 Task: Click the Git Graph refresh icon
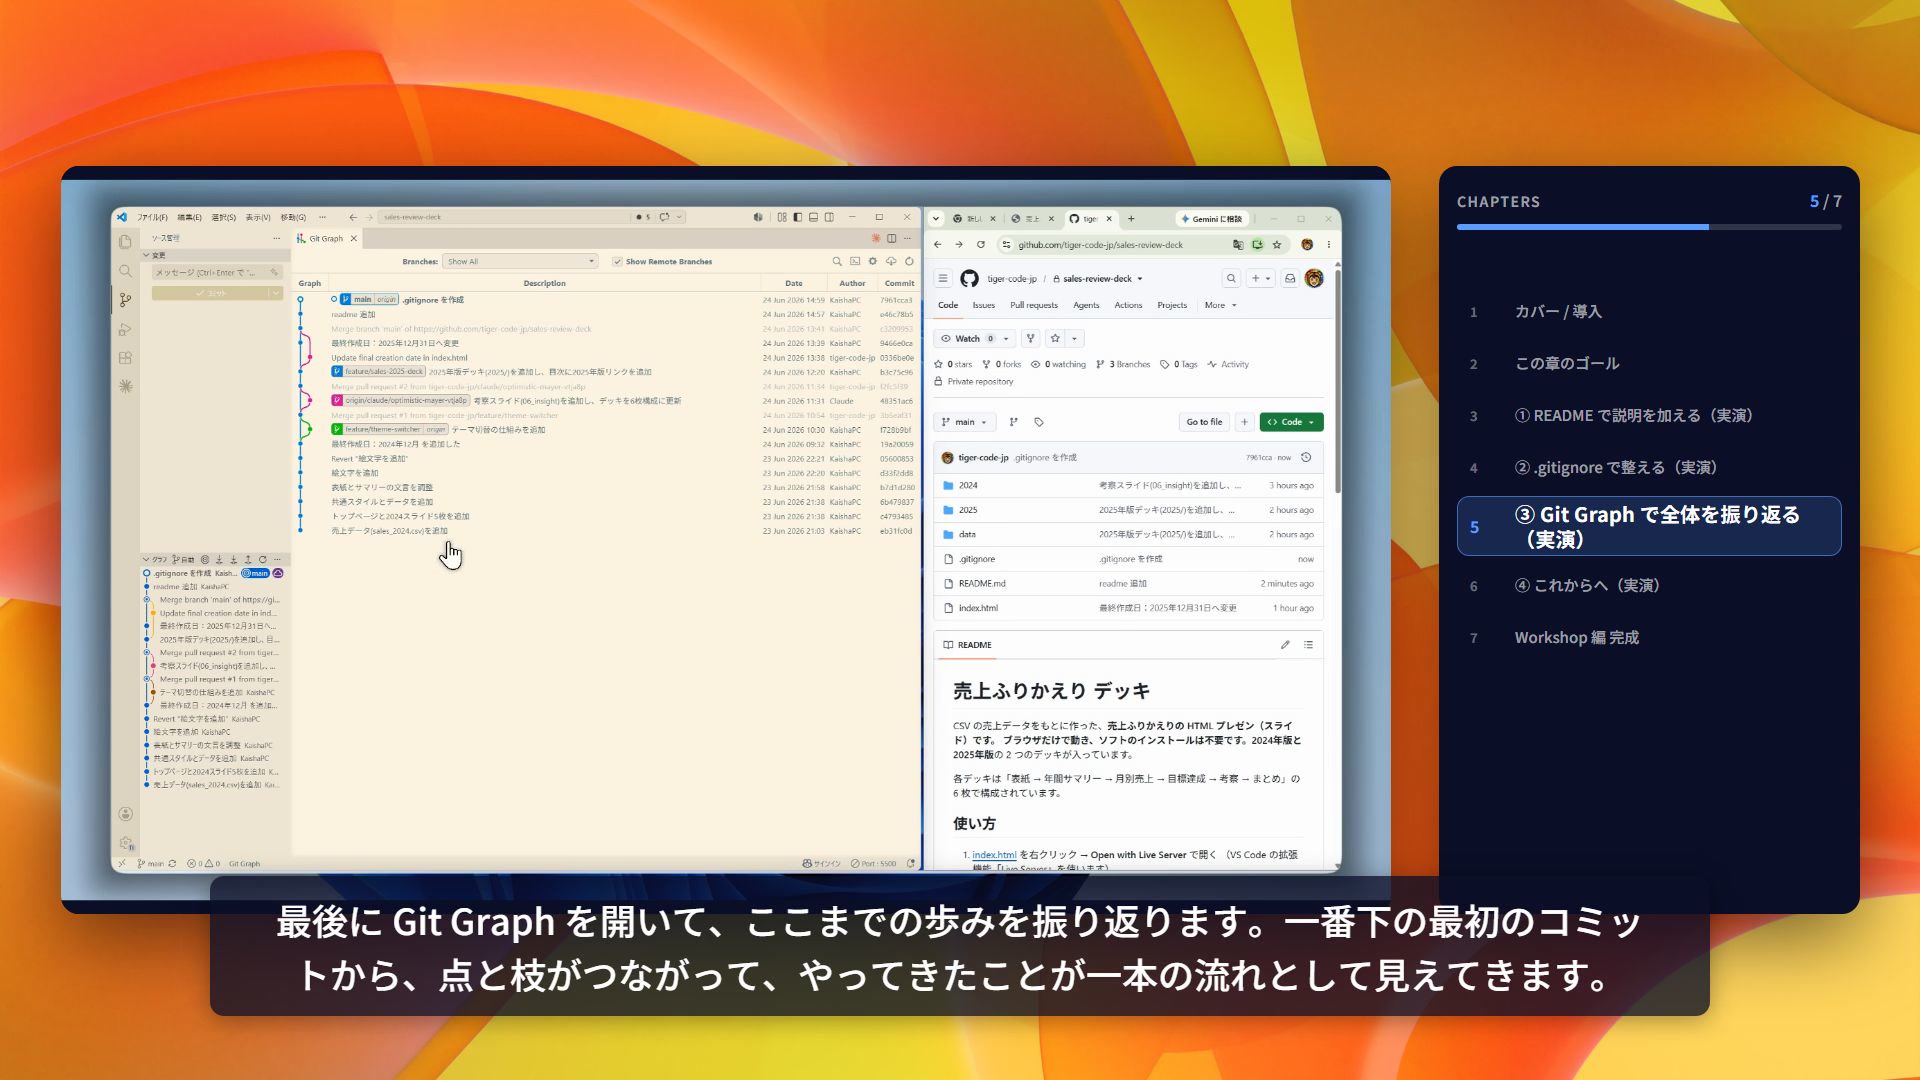pyautogui.click(x=909, y=261)
